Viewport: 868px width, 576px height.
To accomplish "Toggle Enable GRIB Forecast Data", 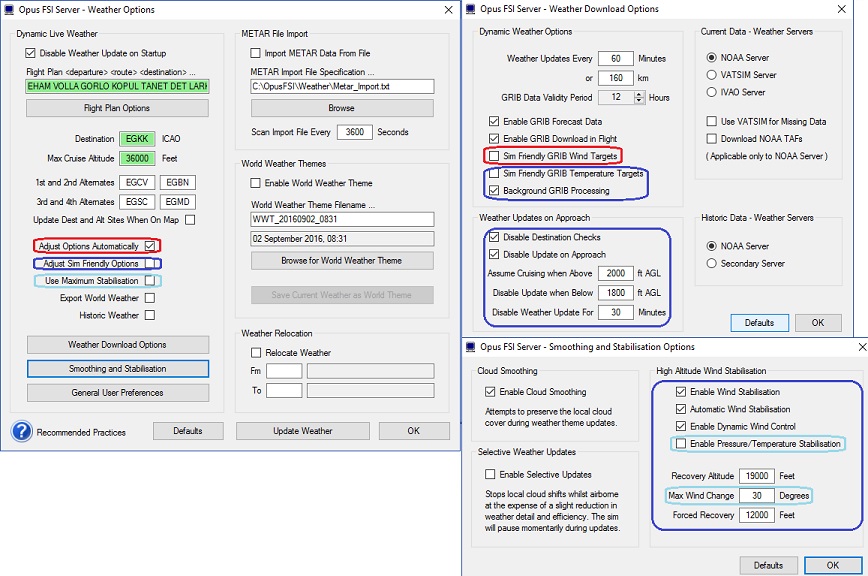I will (494, 121).
